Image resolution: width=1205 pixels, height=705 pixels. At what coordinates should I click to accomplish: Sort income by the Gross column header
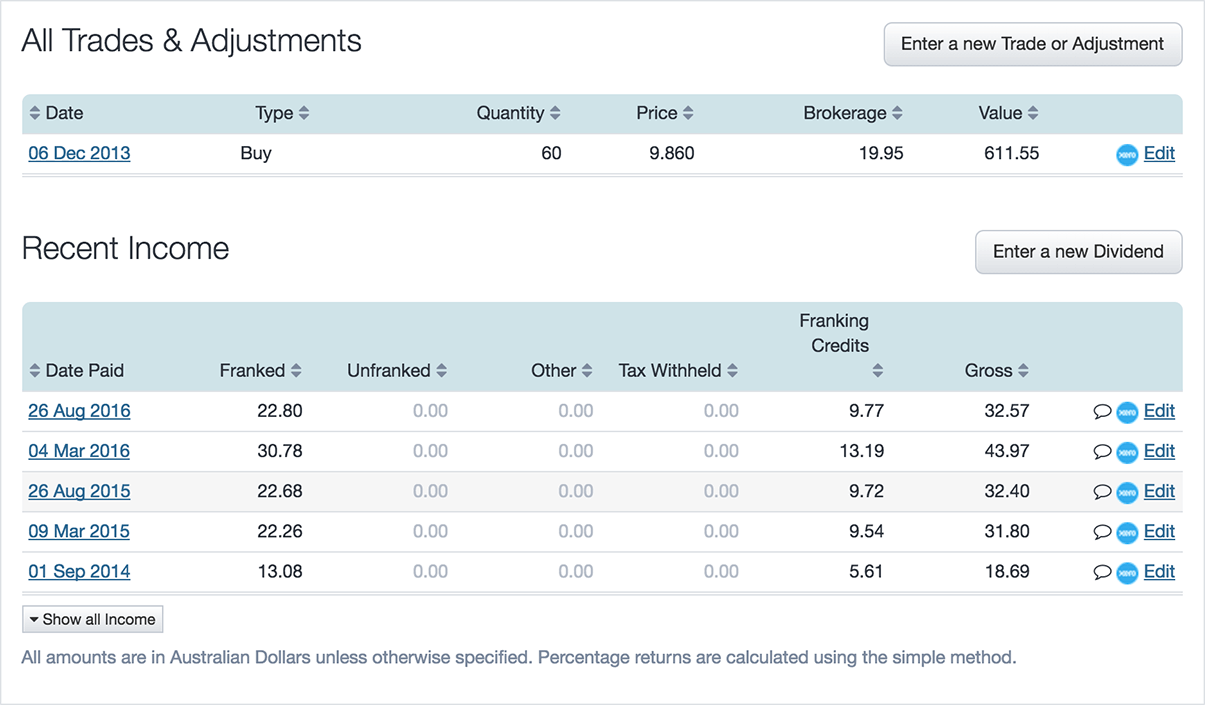(997, 370)
